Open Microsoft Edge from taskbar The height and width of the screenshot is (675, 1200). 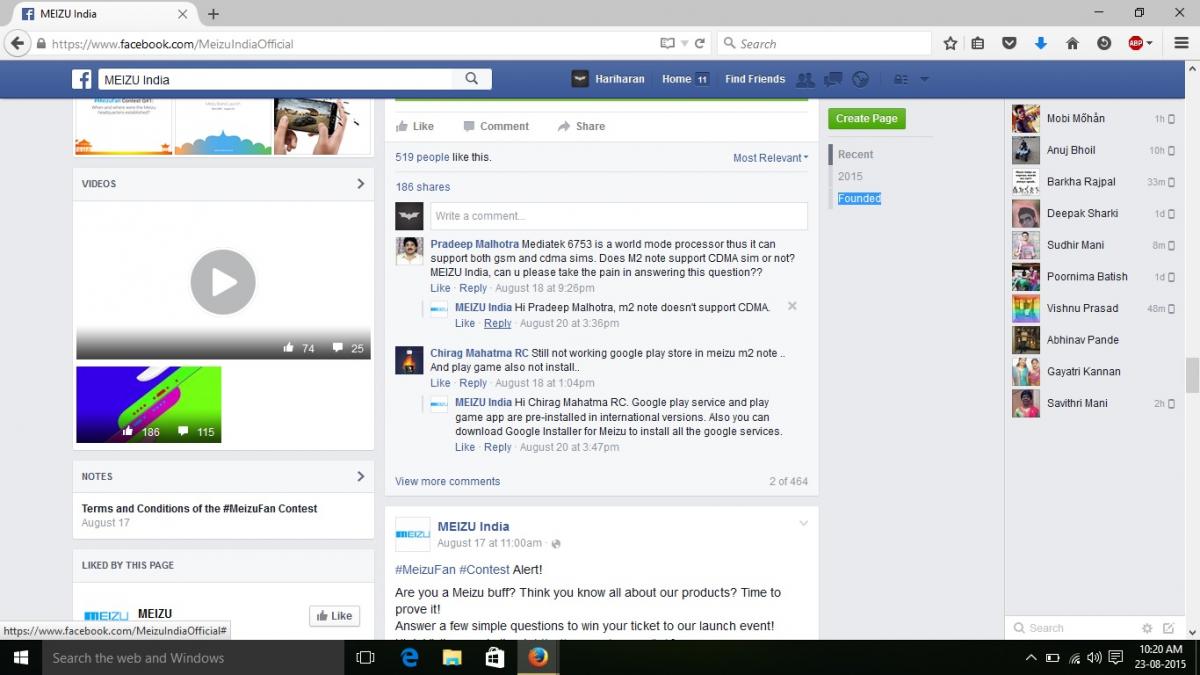point(409,658)
